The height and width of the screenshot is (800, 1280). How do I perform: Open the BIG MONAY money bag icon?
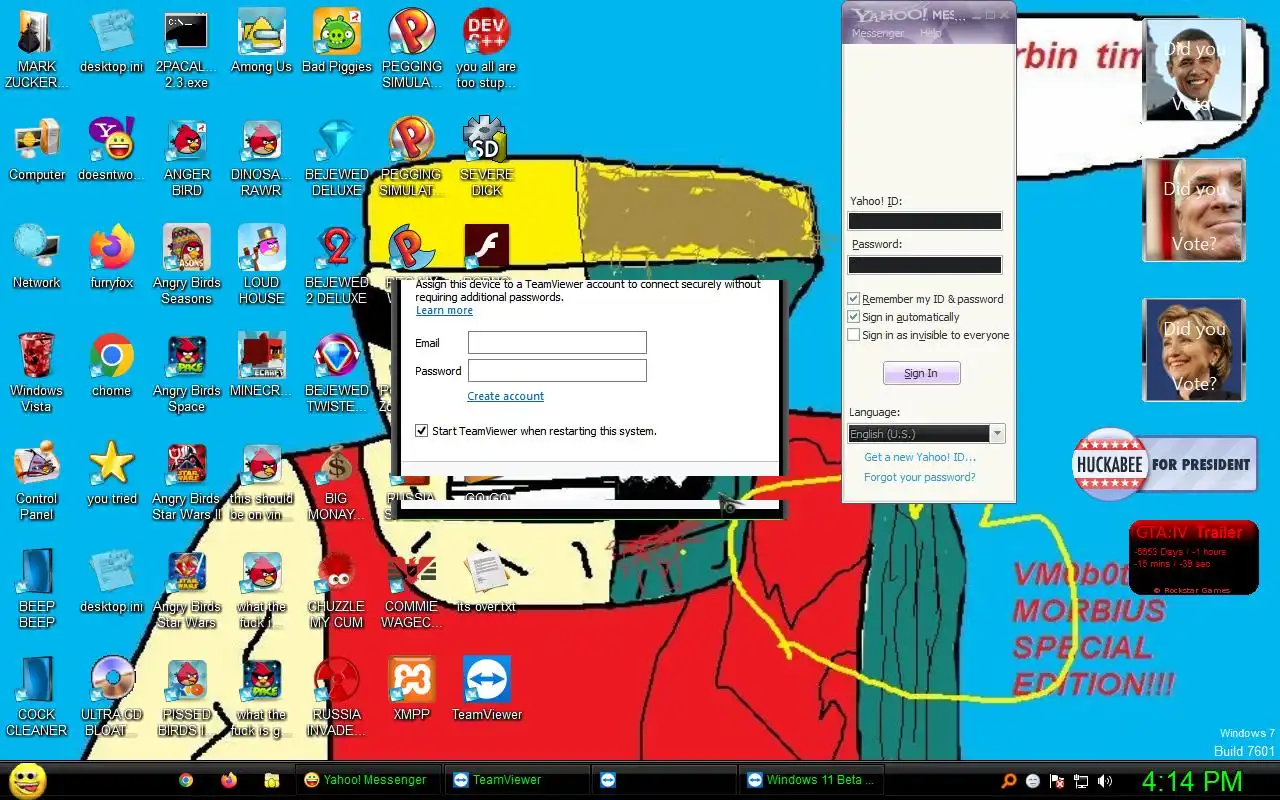[x=336, y=480]
